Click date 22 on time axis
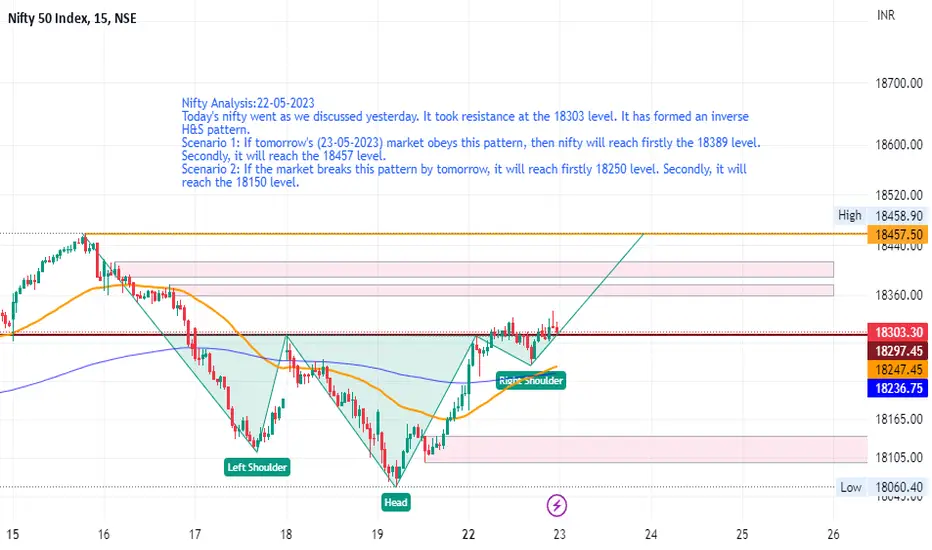This screenshot has height=550, width=932. click(x=469, y=534)
